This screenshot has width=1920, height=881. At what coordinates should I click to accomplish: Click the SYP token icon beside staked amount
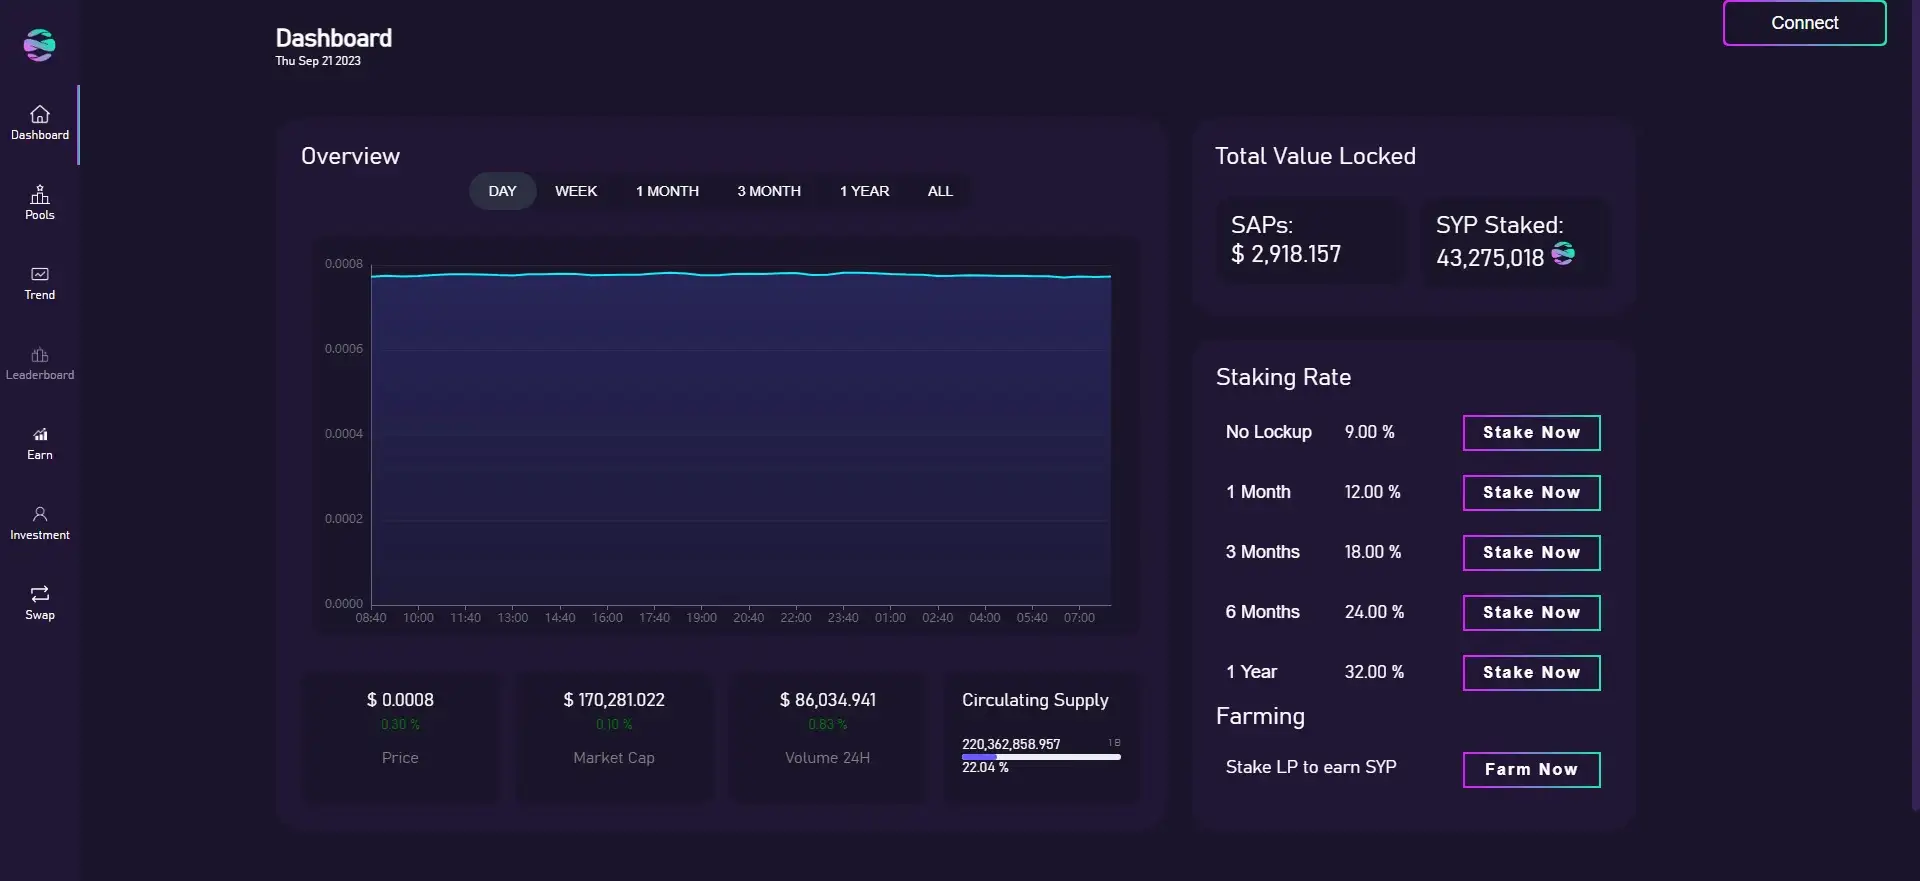[1563, 255]
